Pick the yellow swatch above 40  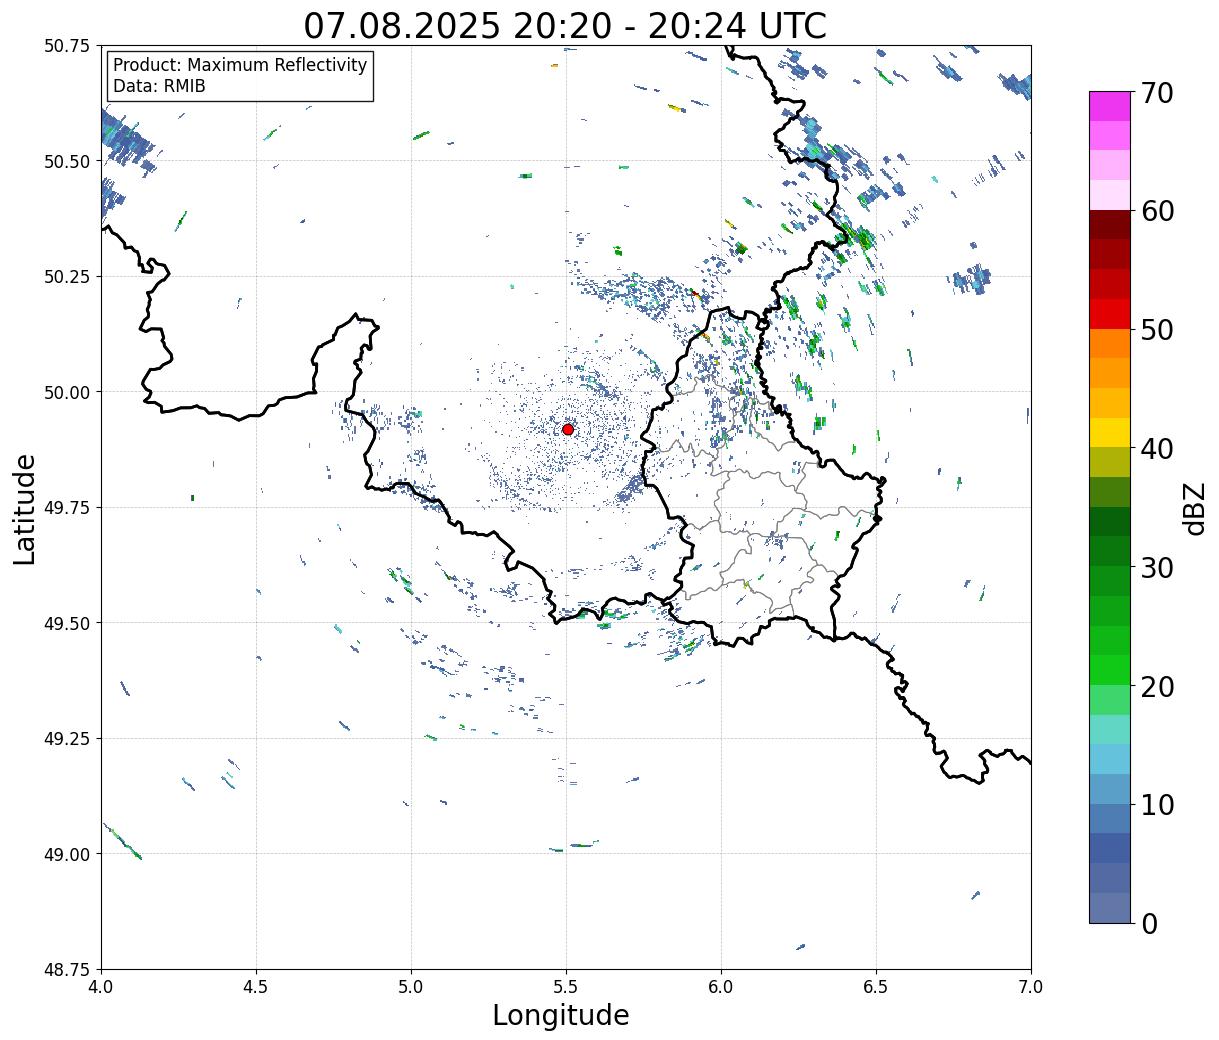coord(1110,432)
